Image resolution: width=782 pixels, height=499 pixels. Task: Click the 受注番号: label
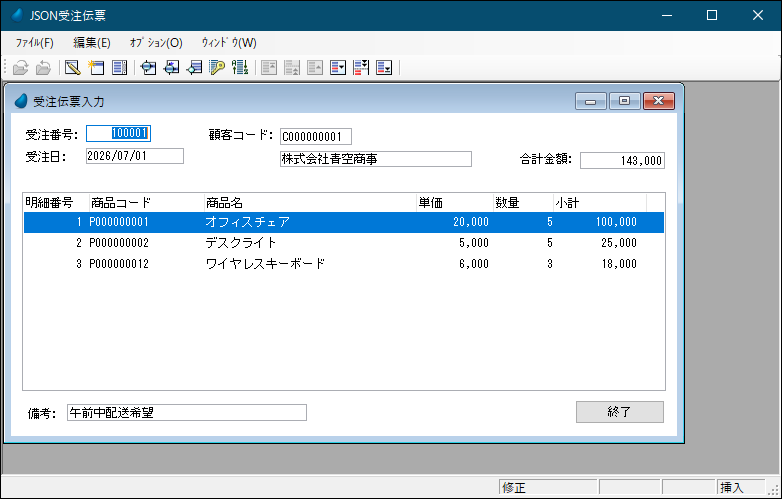pos(52,135)
